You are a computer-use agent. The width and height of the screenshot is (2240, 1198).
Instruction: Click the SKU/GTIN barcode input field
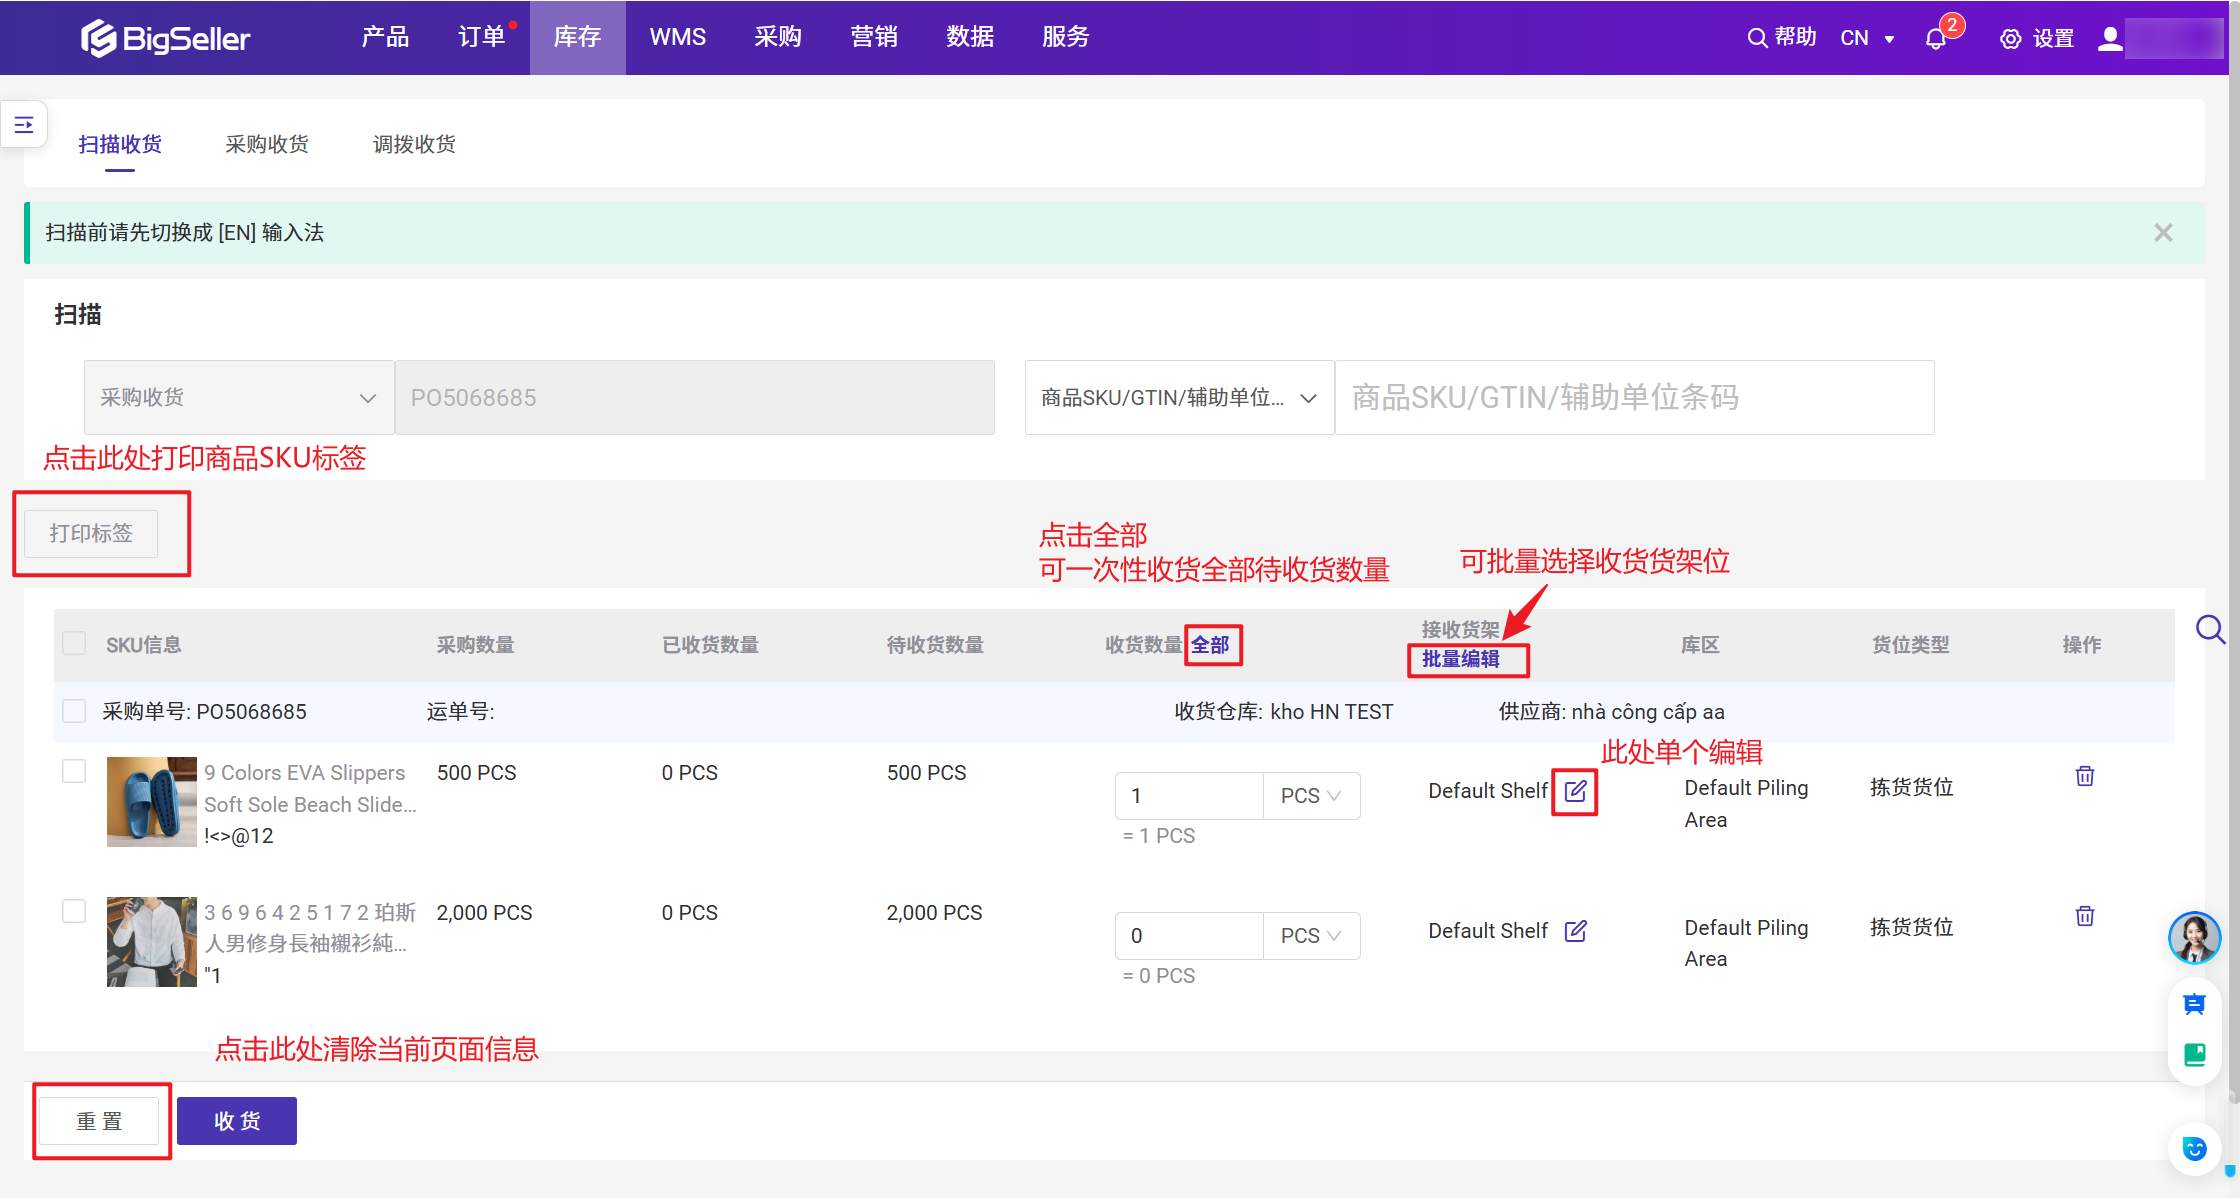[1634, 397]
